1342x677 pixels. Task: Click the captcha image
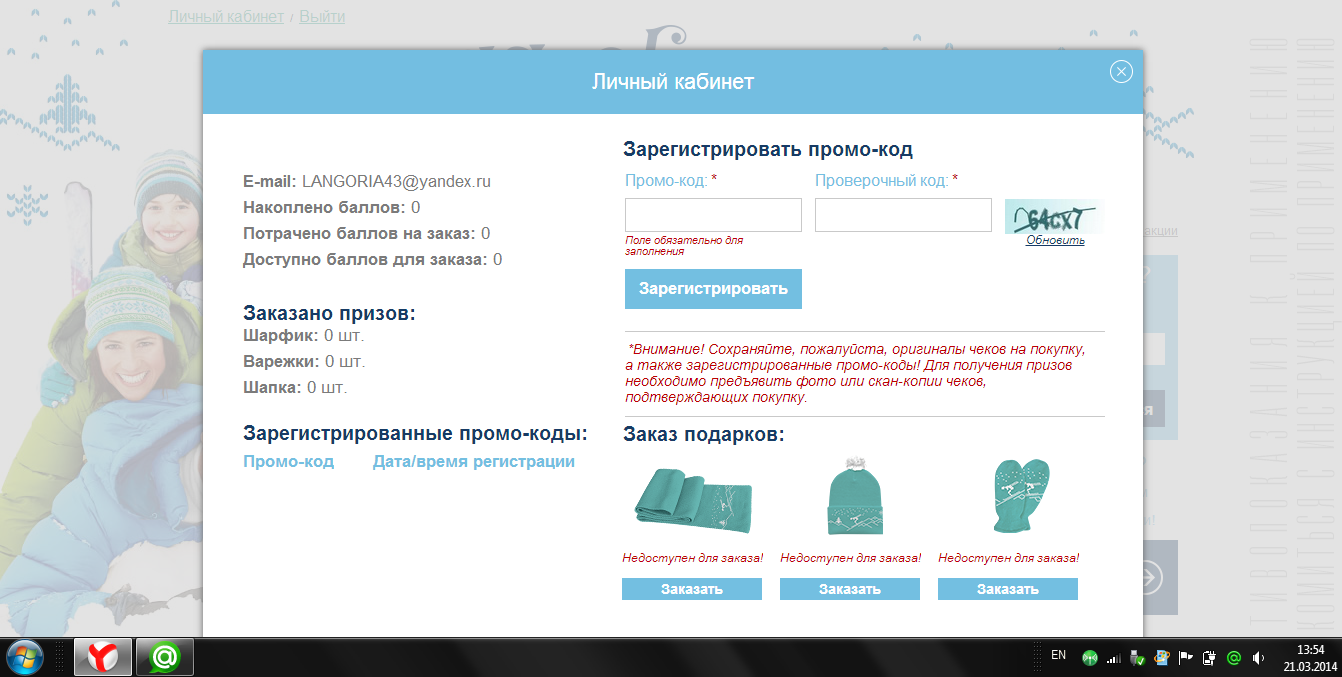[x=1054, y=217]
